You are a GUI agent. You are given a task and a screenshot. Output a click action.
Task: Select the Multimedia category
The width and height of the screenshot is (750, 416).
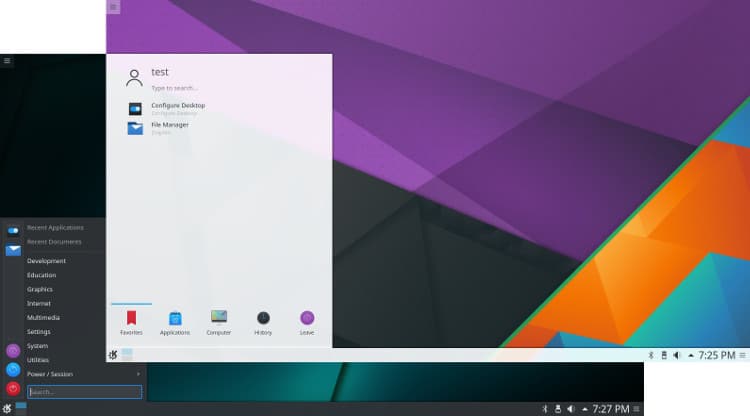[43, 317]
